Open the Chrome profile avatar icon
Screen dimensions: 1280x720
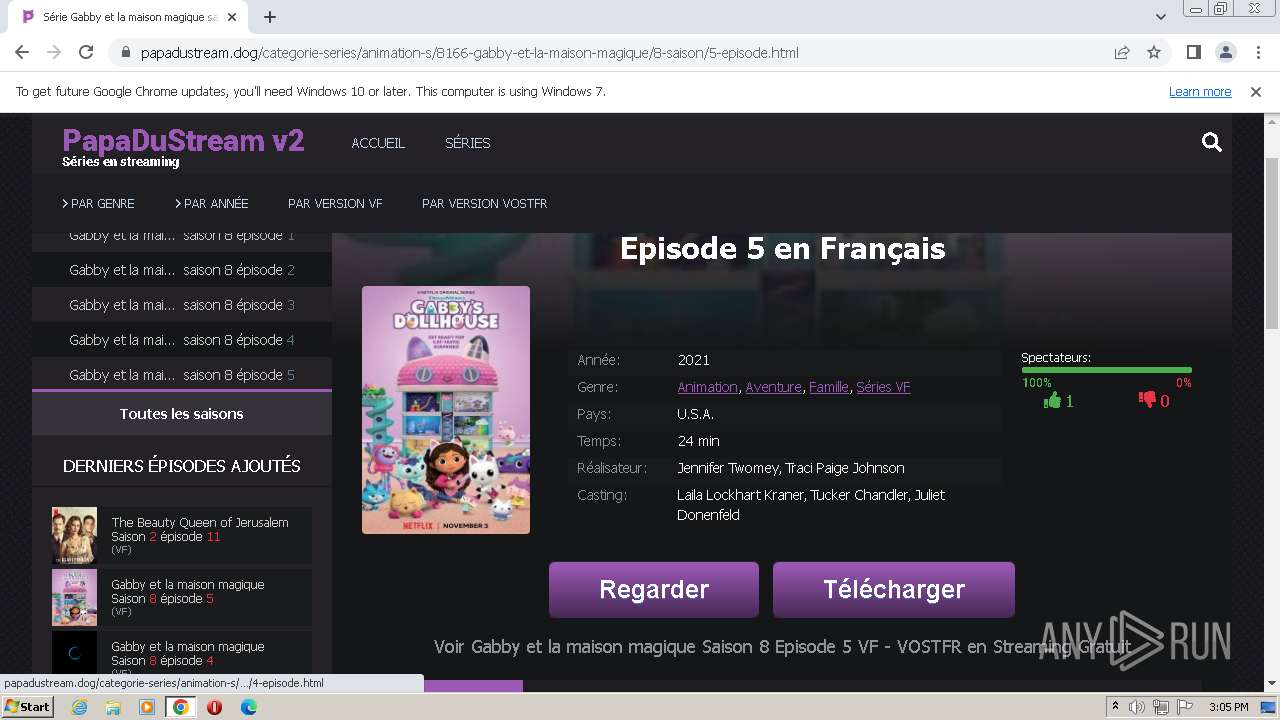[1225, 52]
